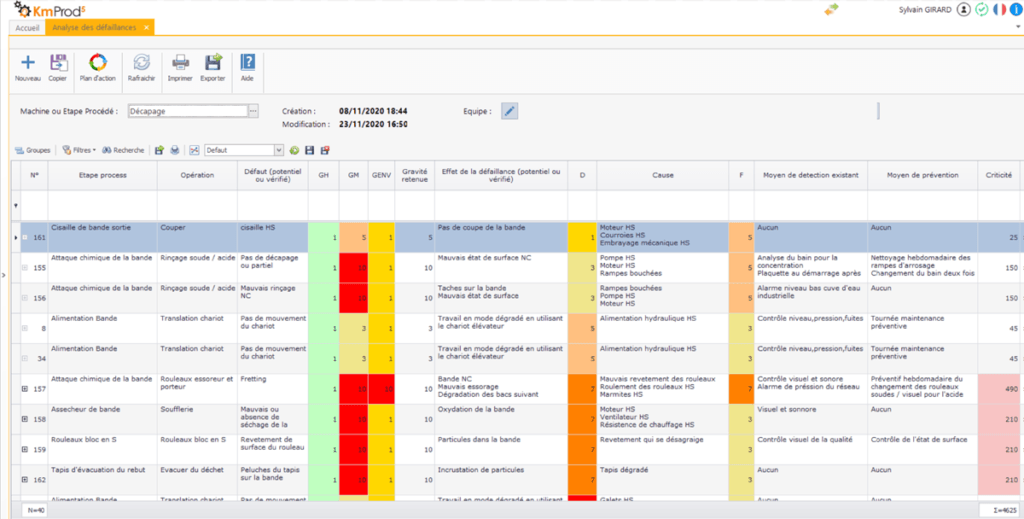Expand row 162 Tapis d'évacuation

[25, 479]
